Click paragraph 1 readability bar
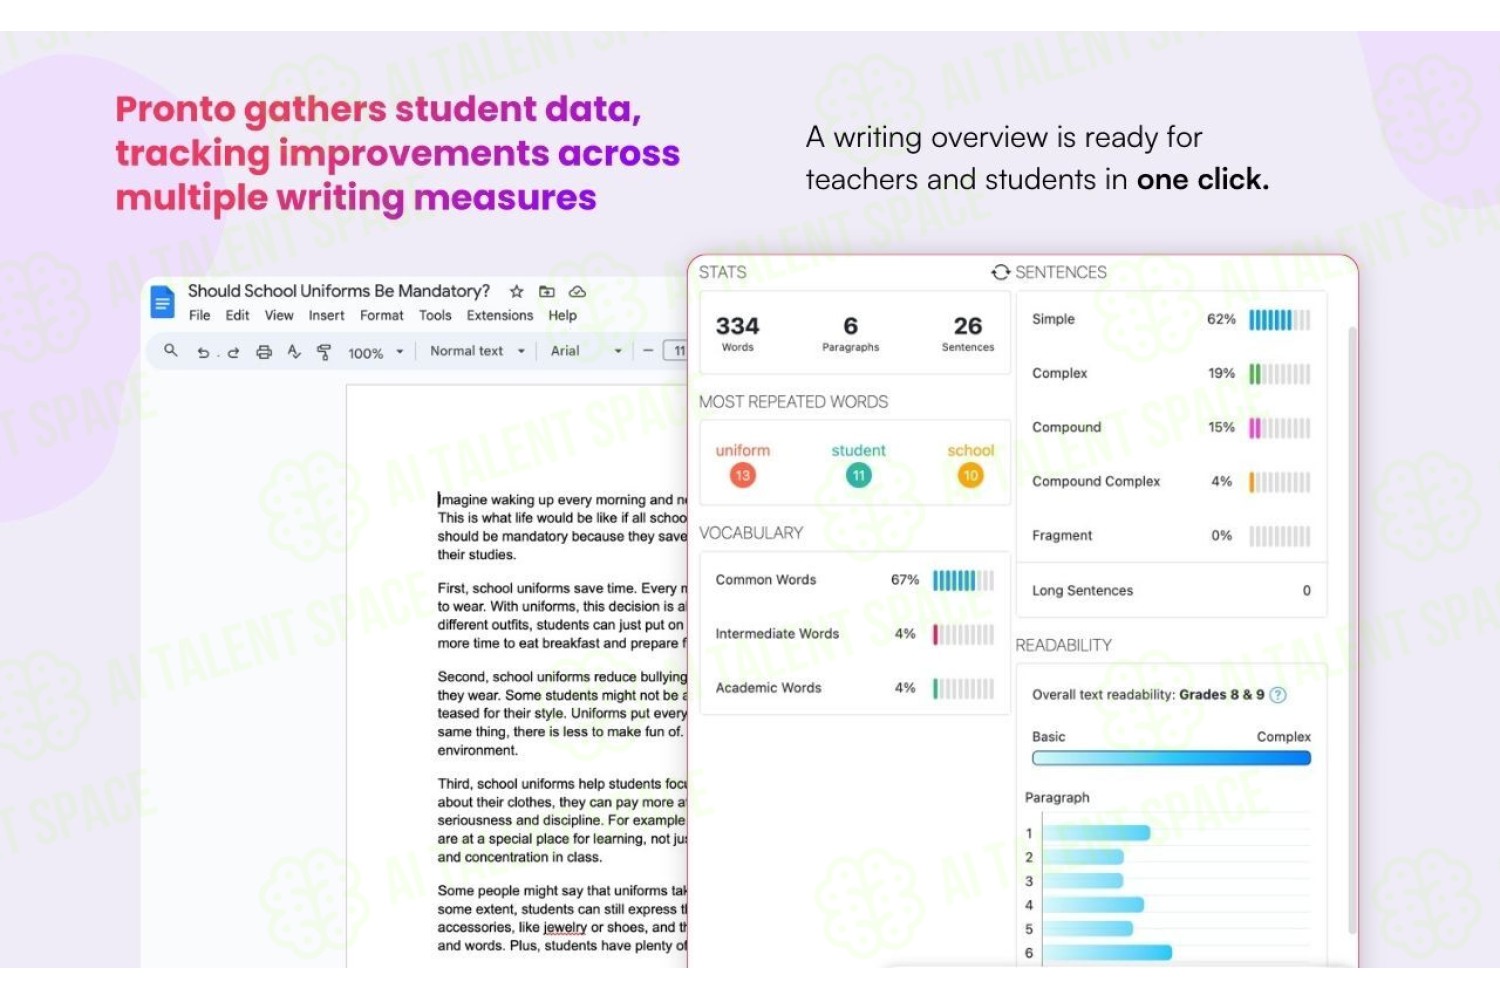This screenshot has height=1000, width=1500. [1097, 833]
